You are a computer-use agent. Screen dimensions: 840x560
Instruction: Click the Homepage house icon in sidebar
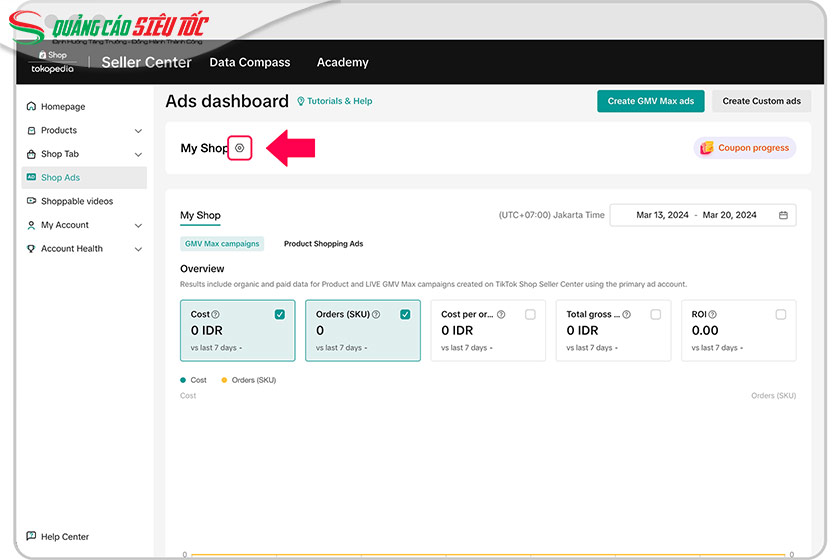tap(32, 107)
